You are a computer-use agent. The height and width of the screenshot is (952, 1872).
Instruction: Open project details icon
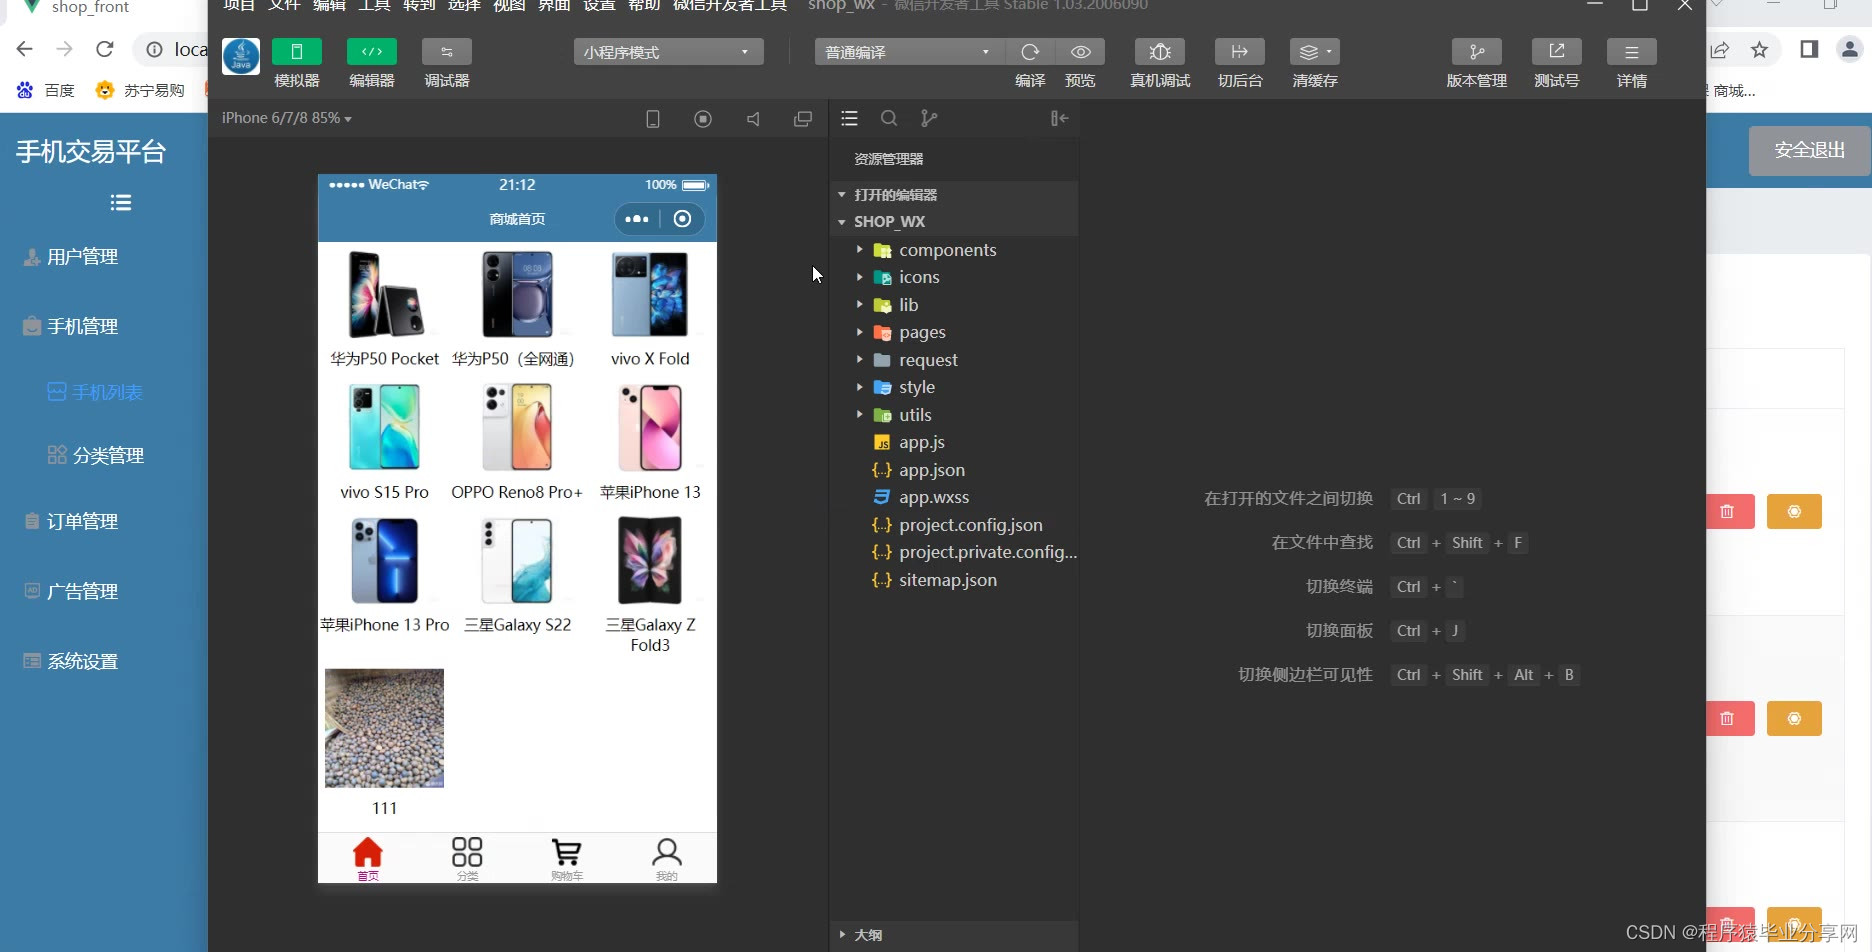(x=1632, y=52)
